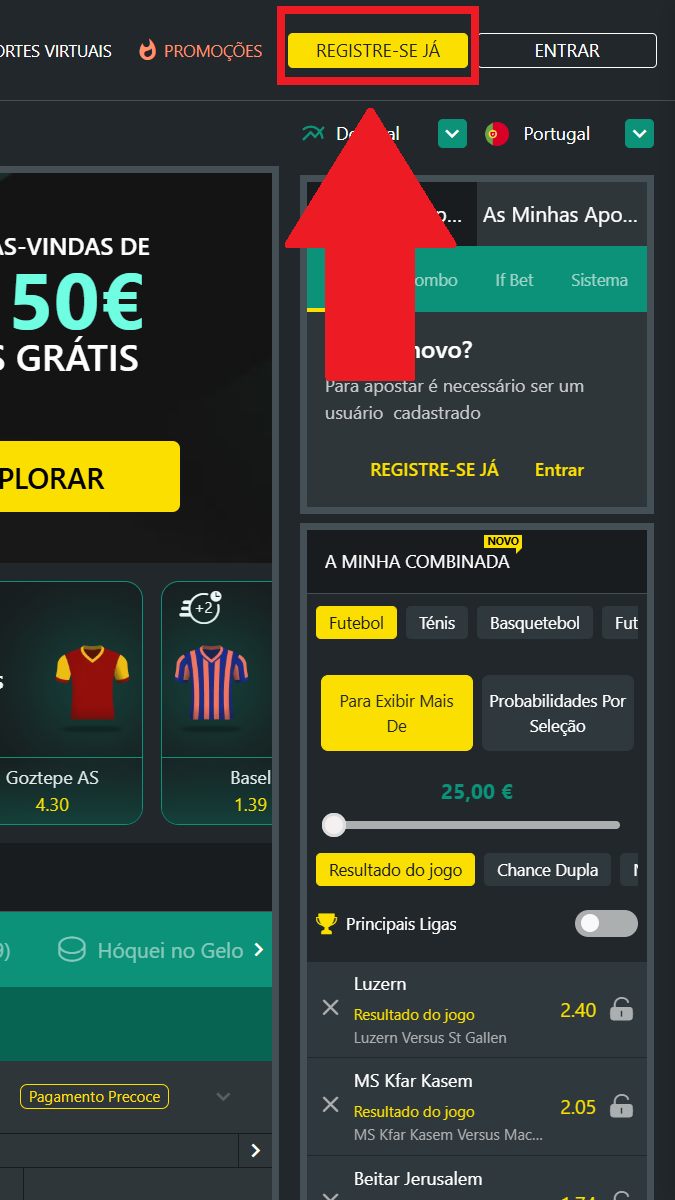The width and height of the screenshot is (675, 1200).
Task: Select the Para Exibir Mais De option
Action: (x=397, y=713)
